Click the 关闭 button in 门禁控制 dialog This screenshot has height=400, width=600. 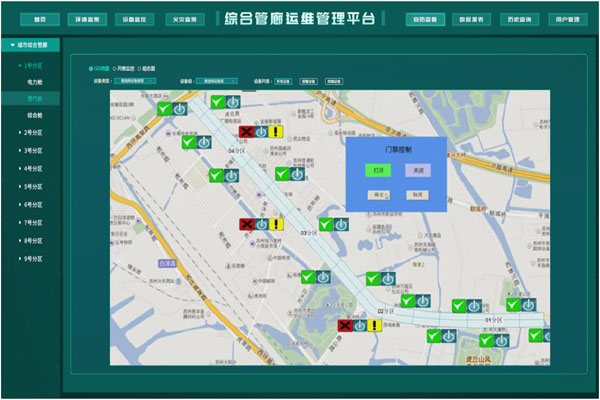[417, 170]
